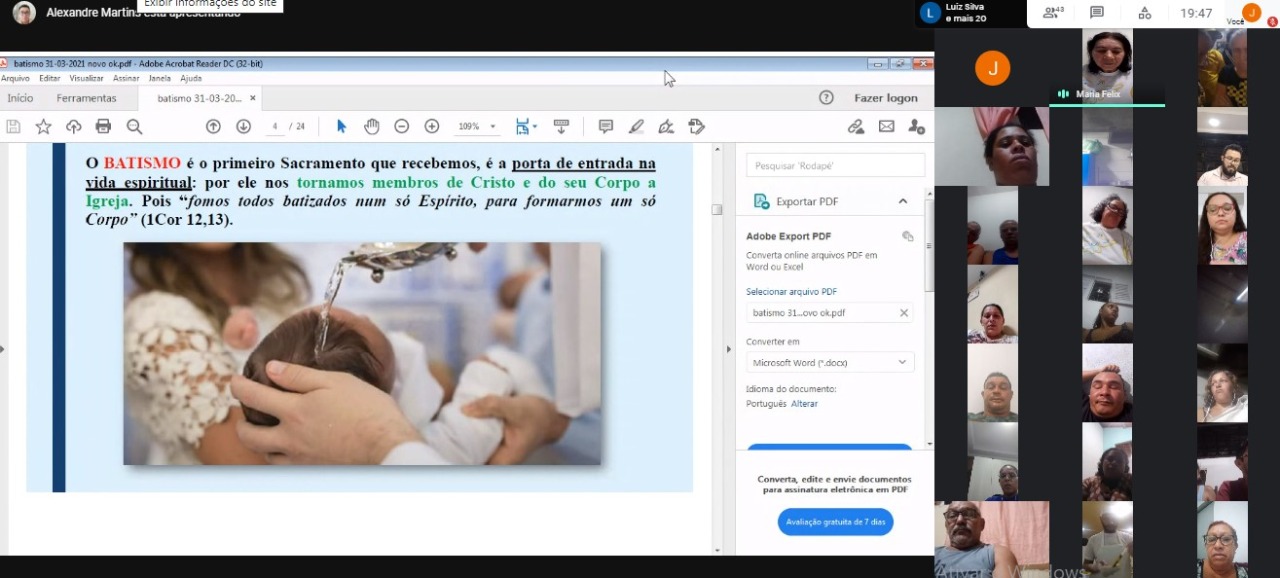Start the Avaliação gratuita de 7 dias
The height and width of the screenshot is (578, 1280).
[x=835, y=522]
